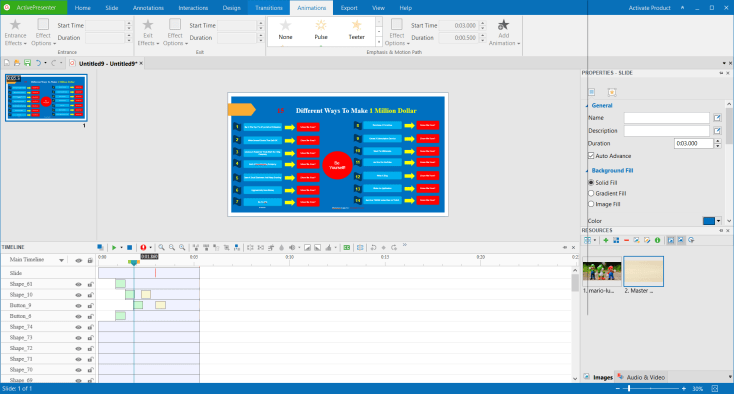The height and width of the screenshot is (394, 734).
Task: Add new resource with green plus
Action: (x=606, y=240)
